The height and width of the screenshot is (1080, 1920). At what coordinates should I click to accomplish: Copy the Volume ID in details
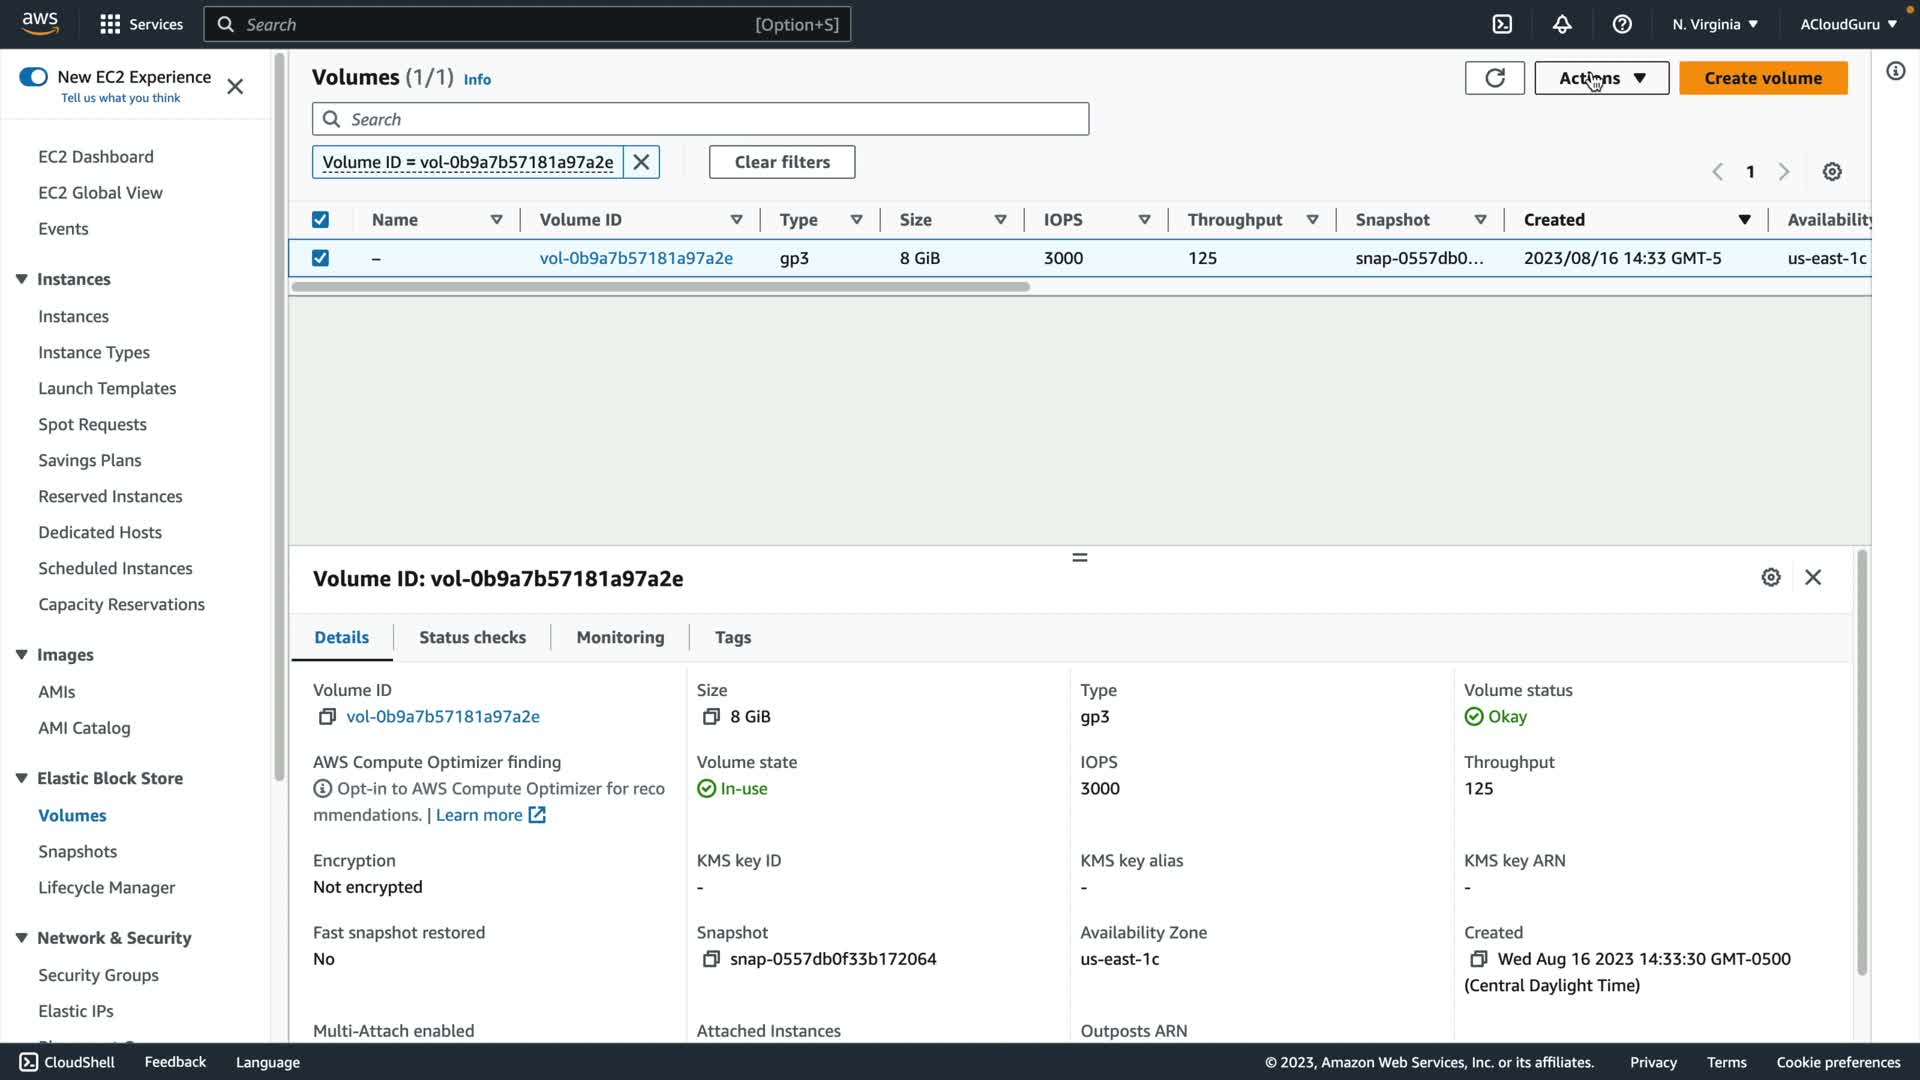pyautogui.click(x=327, y=717)
